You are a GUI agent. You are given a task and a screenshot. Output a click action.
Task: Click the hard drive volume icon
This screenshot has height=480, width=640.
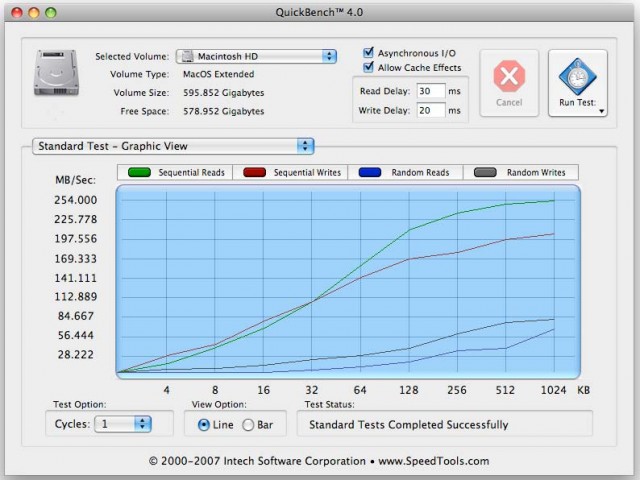tap(56, 73)
